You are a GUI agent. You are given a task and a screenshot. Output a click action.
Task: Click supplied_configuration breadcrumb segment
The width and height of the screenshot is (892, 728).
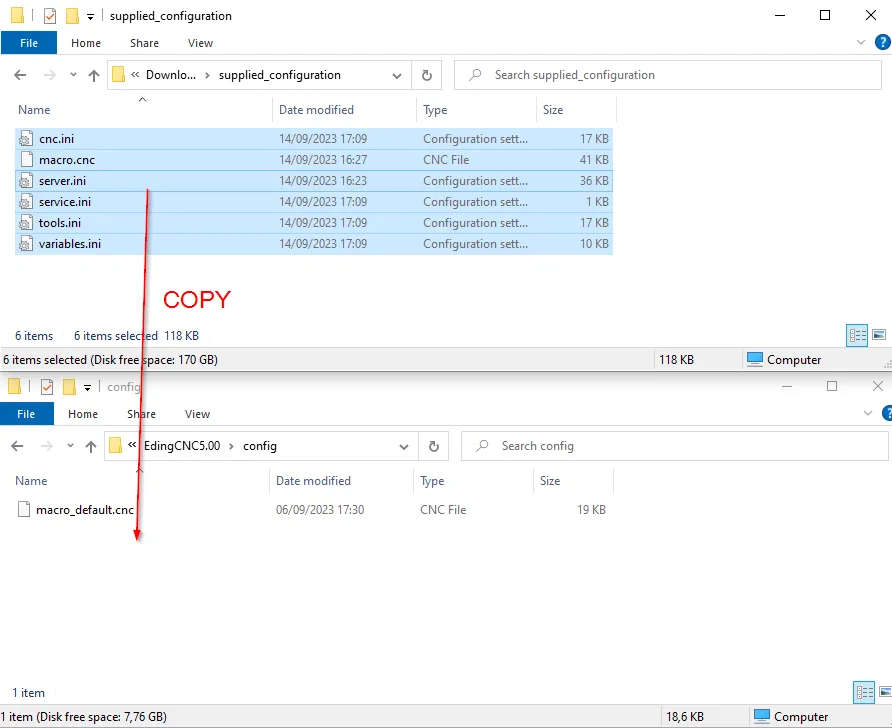pos(280,75)
